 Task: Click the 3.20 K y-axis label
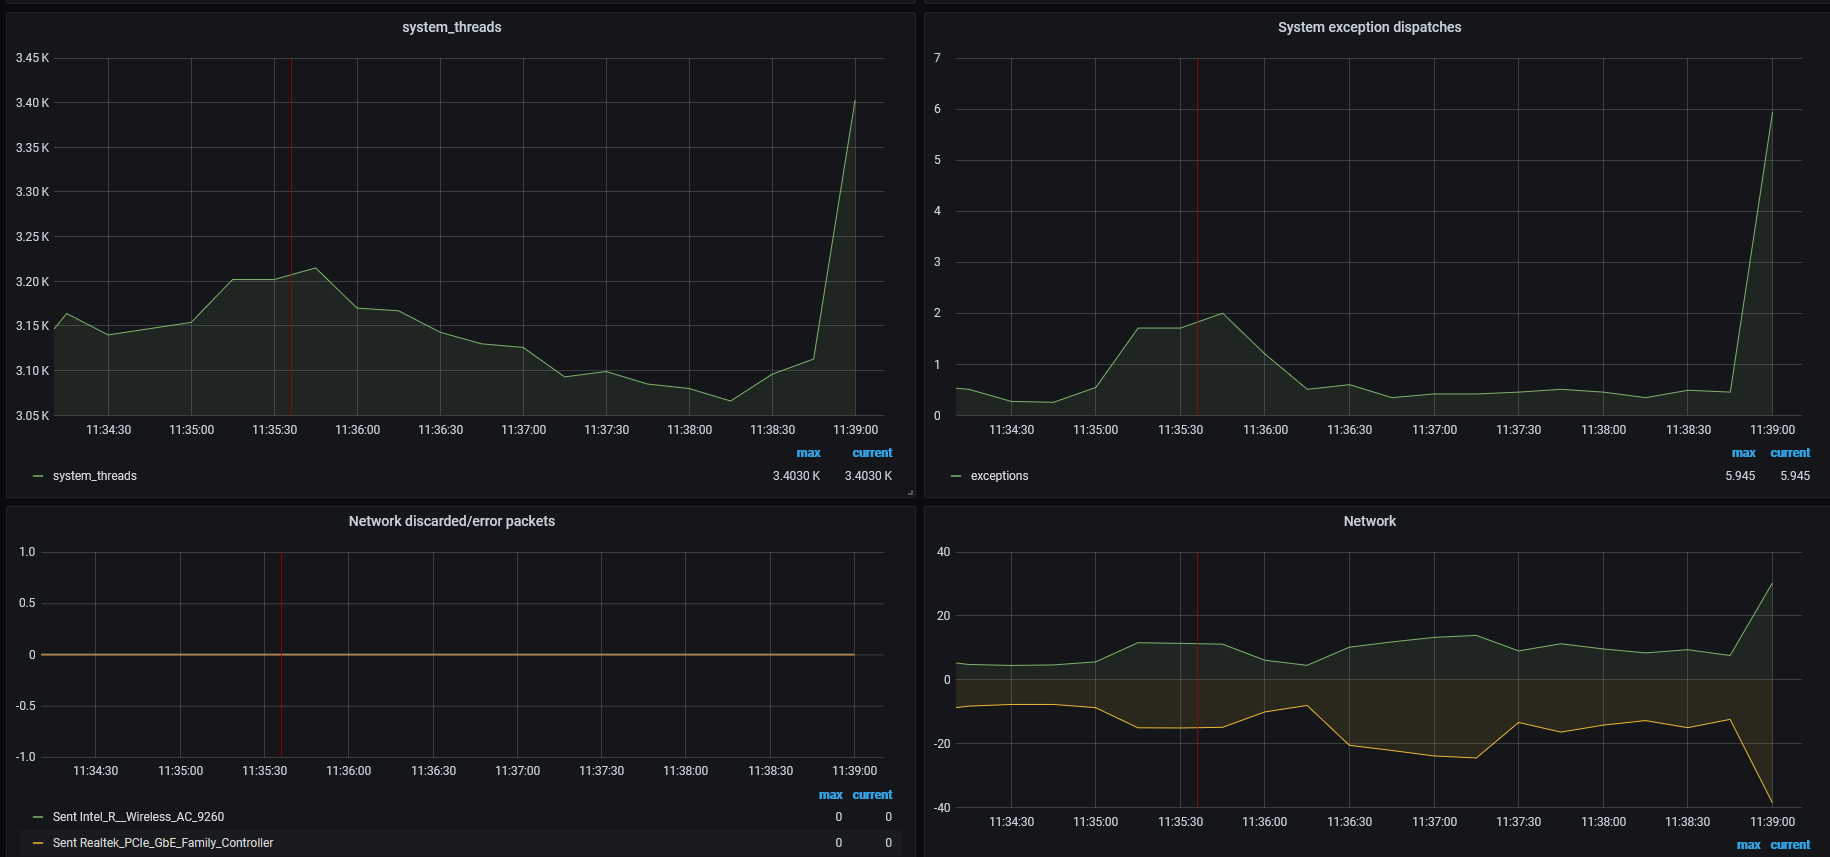[x=32, y=282]
